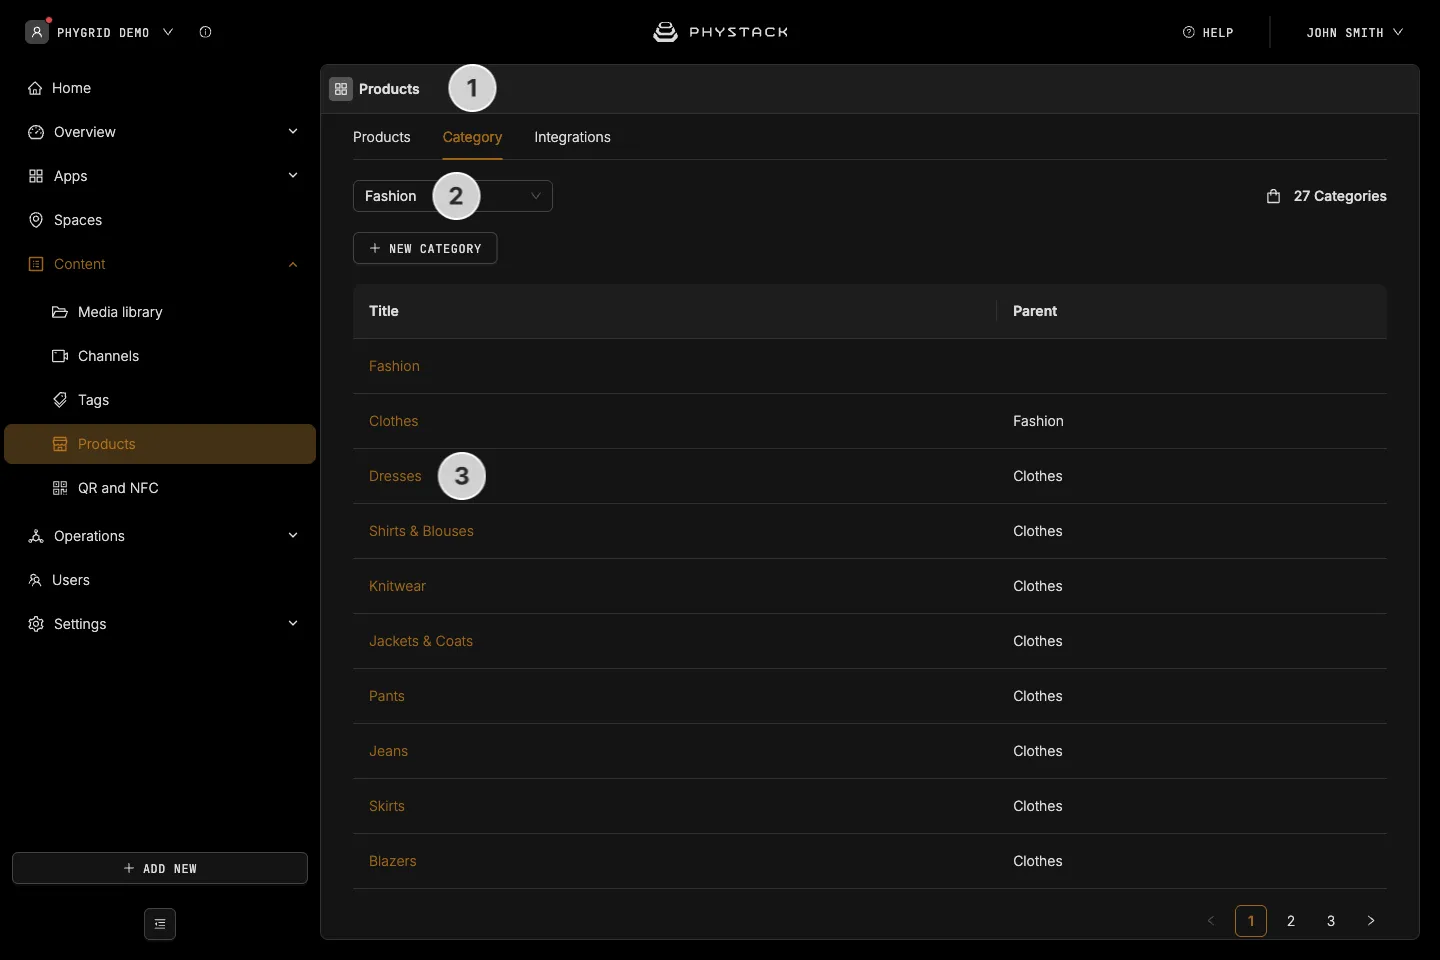This screenshot has width=1440, height=960.
Task: Click the Settings gear icon
Action: pos(36,624)
